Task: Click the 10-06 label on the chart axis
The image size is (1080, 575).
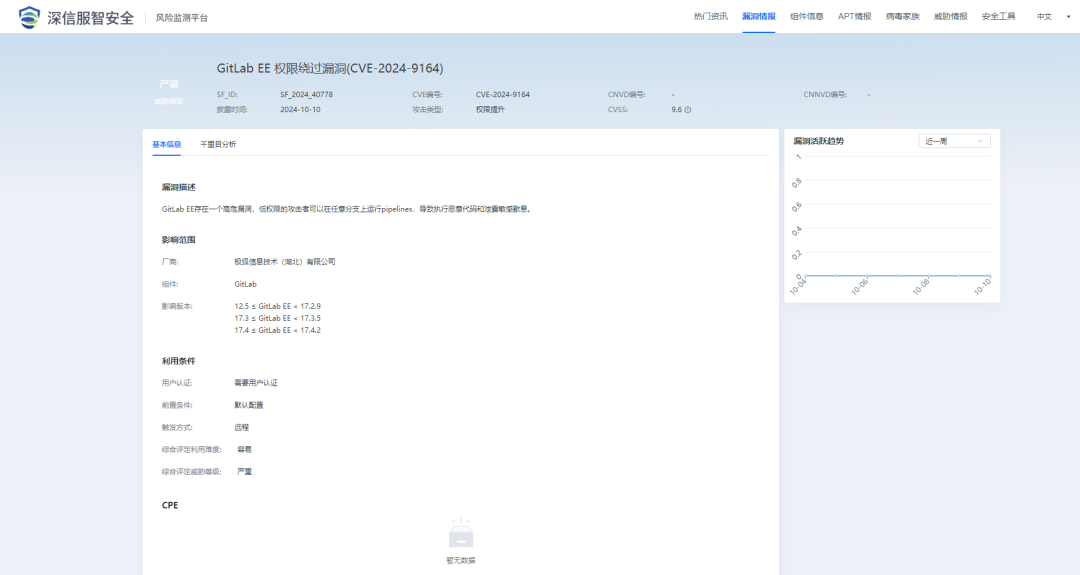Action: [860, 287]
